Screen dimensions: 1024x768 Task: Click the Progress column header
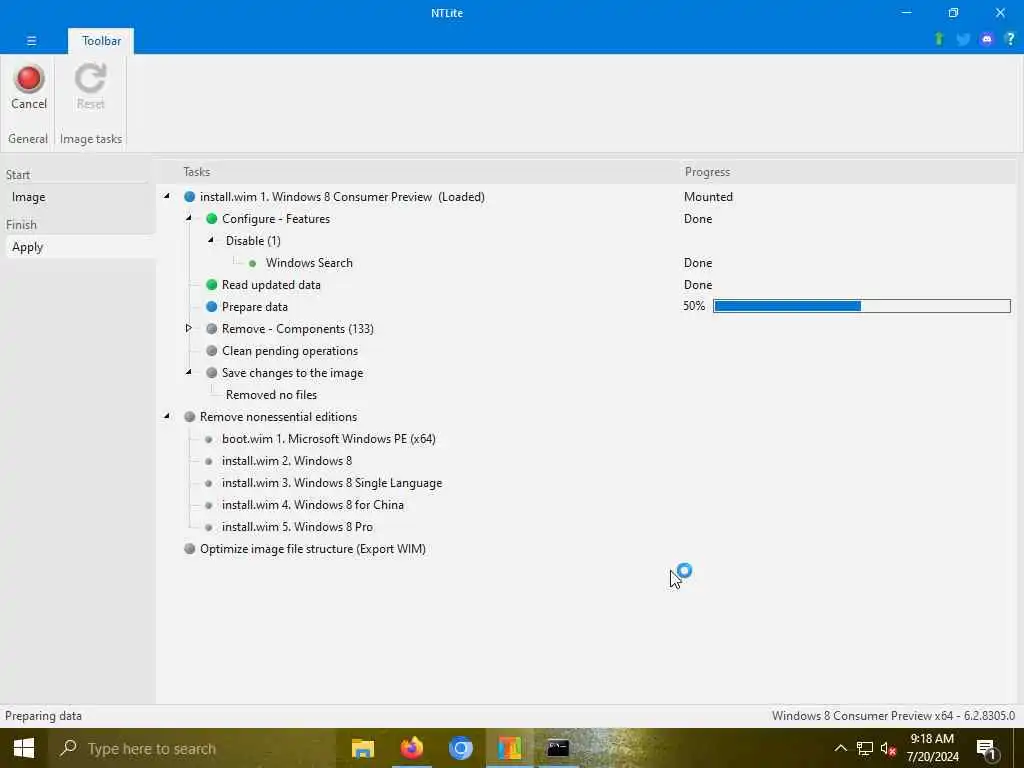click(x=707, y=172)
